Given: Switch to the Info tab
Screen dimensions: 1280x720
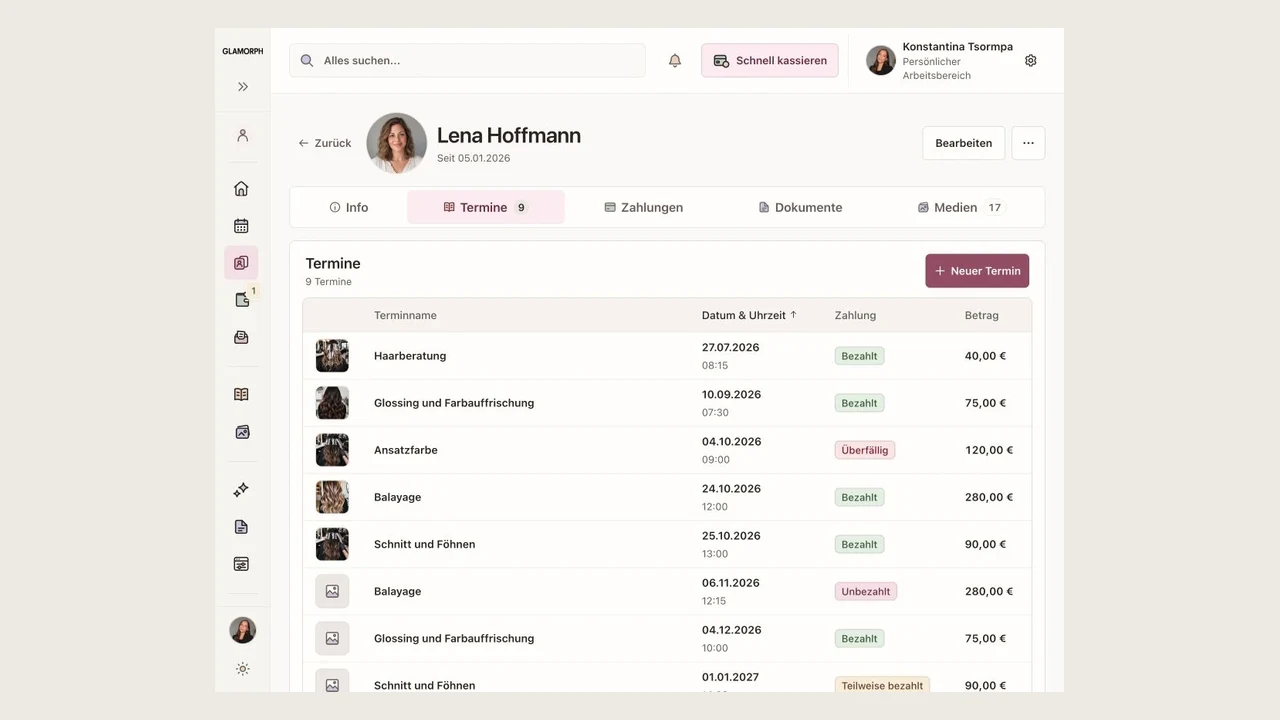Looking at the screenshot, I should 349,207.
